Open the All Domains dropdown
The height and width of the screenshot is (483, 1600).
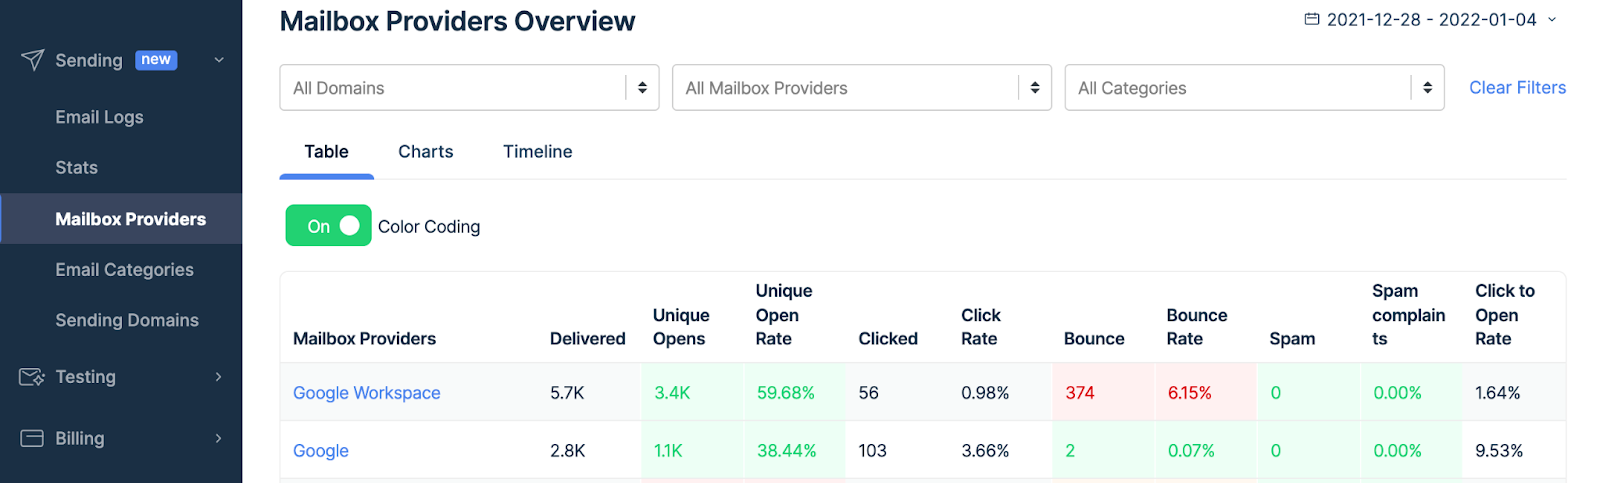(x=469, y=88)
